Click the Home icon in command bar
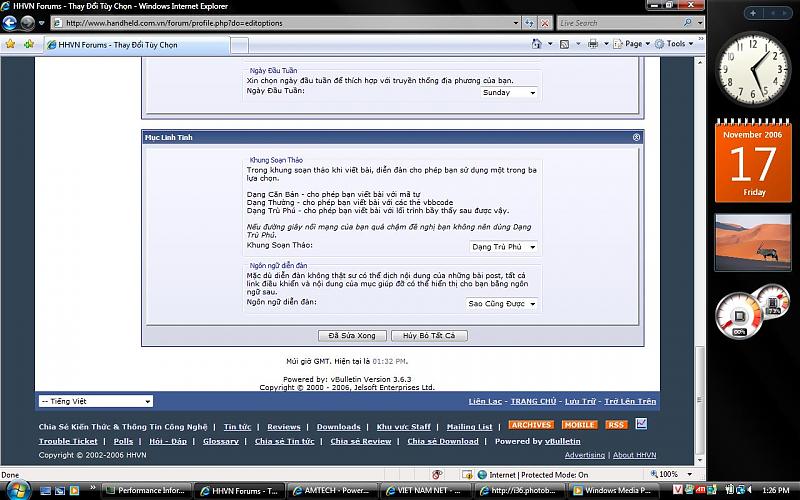Viewport: 800px width, 500px height. tap(537, 44)
